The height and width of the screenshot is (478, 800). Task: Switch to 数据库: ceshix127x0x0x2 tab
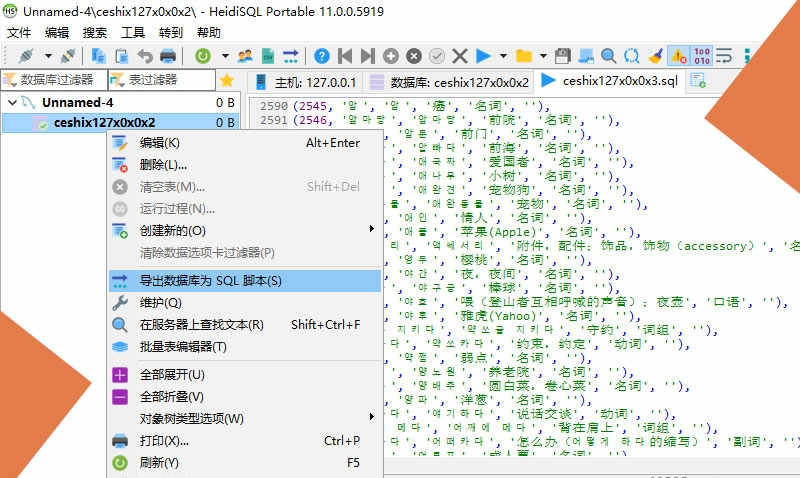pos(449,82)
